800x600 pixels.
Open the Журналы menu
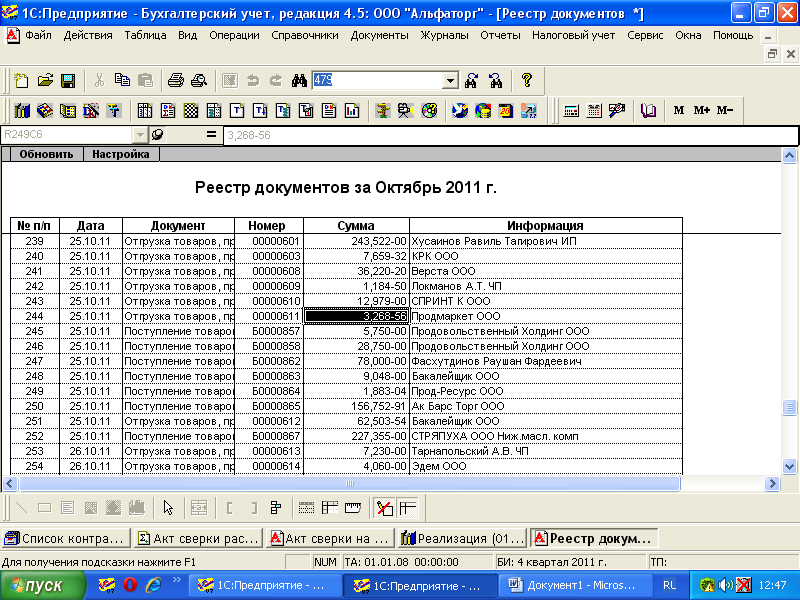[x=444, y=35]
